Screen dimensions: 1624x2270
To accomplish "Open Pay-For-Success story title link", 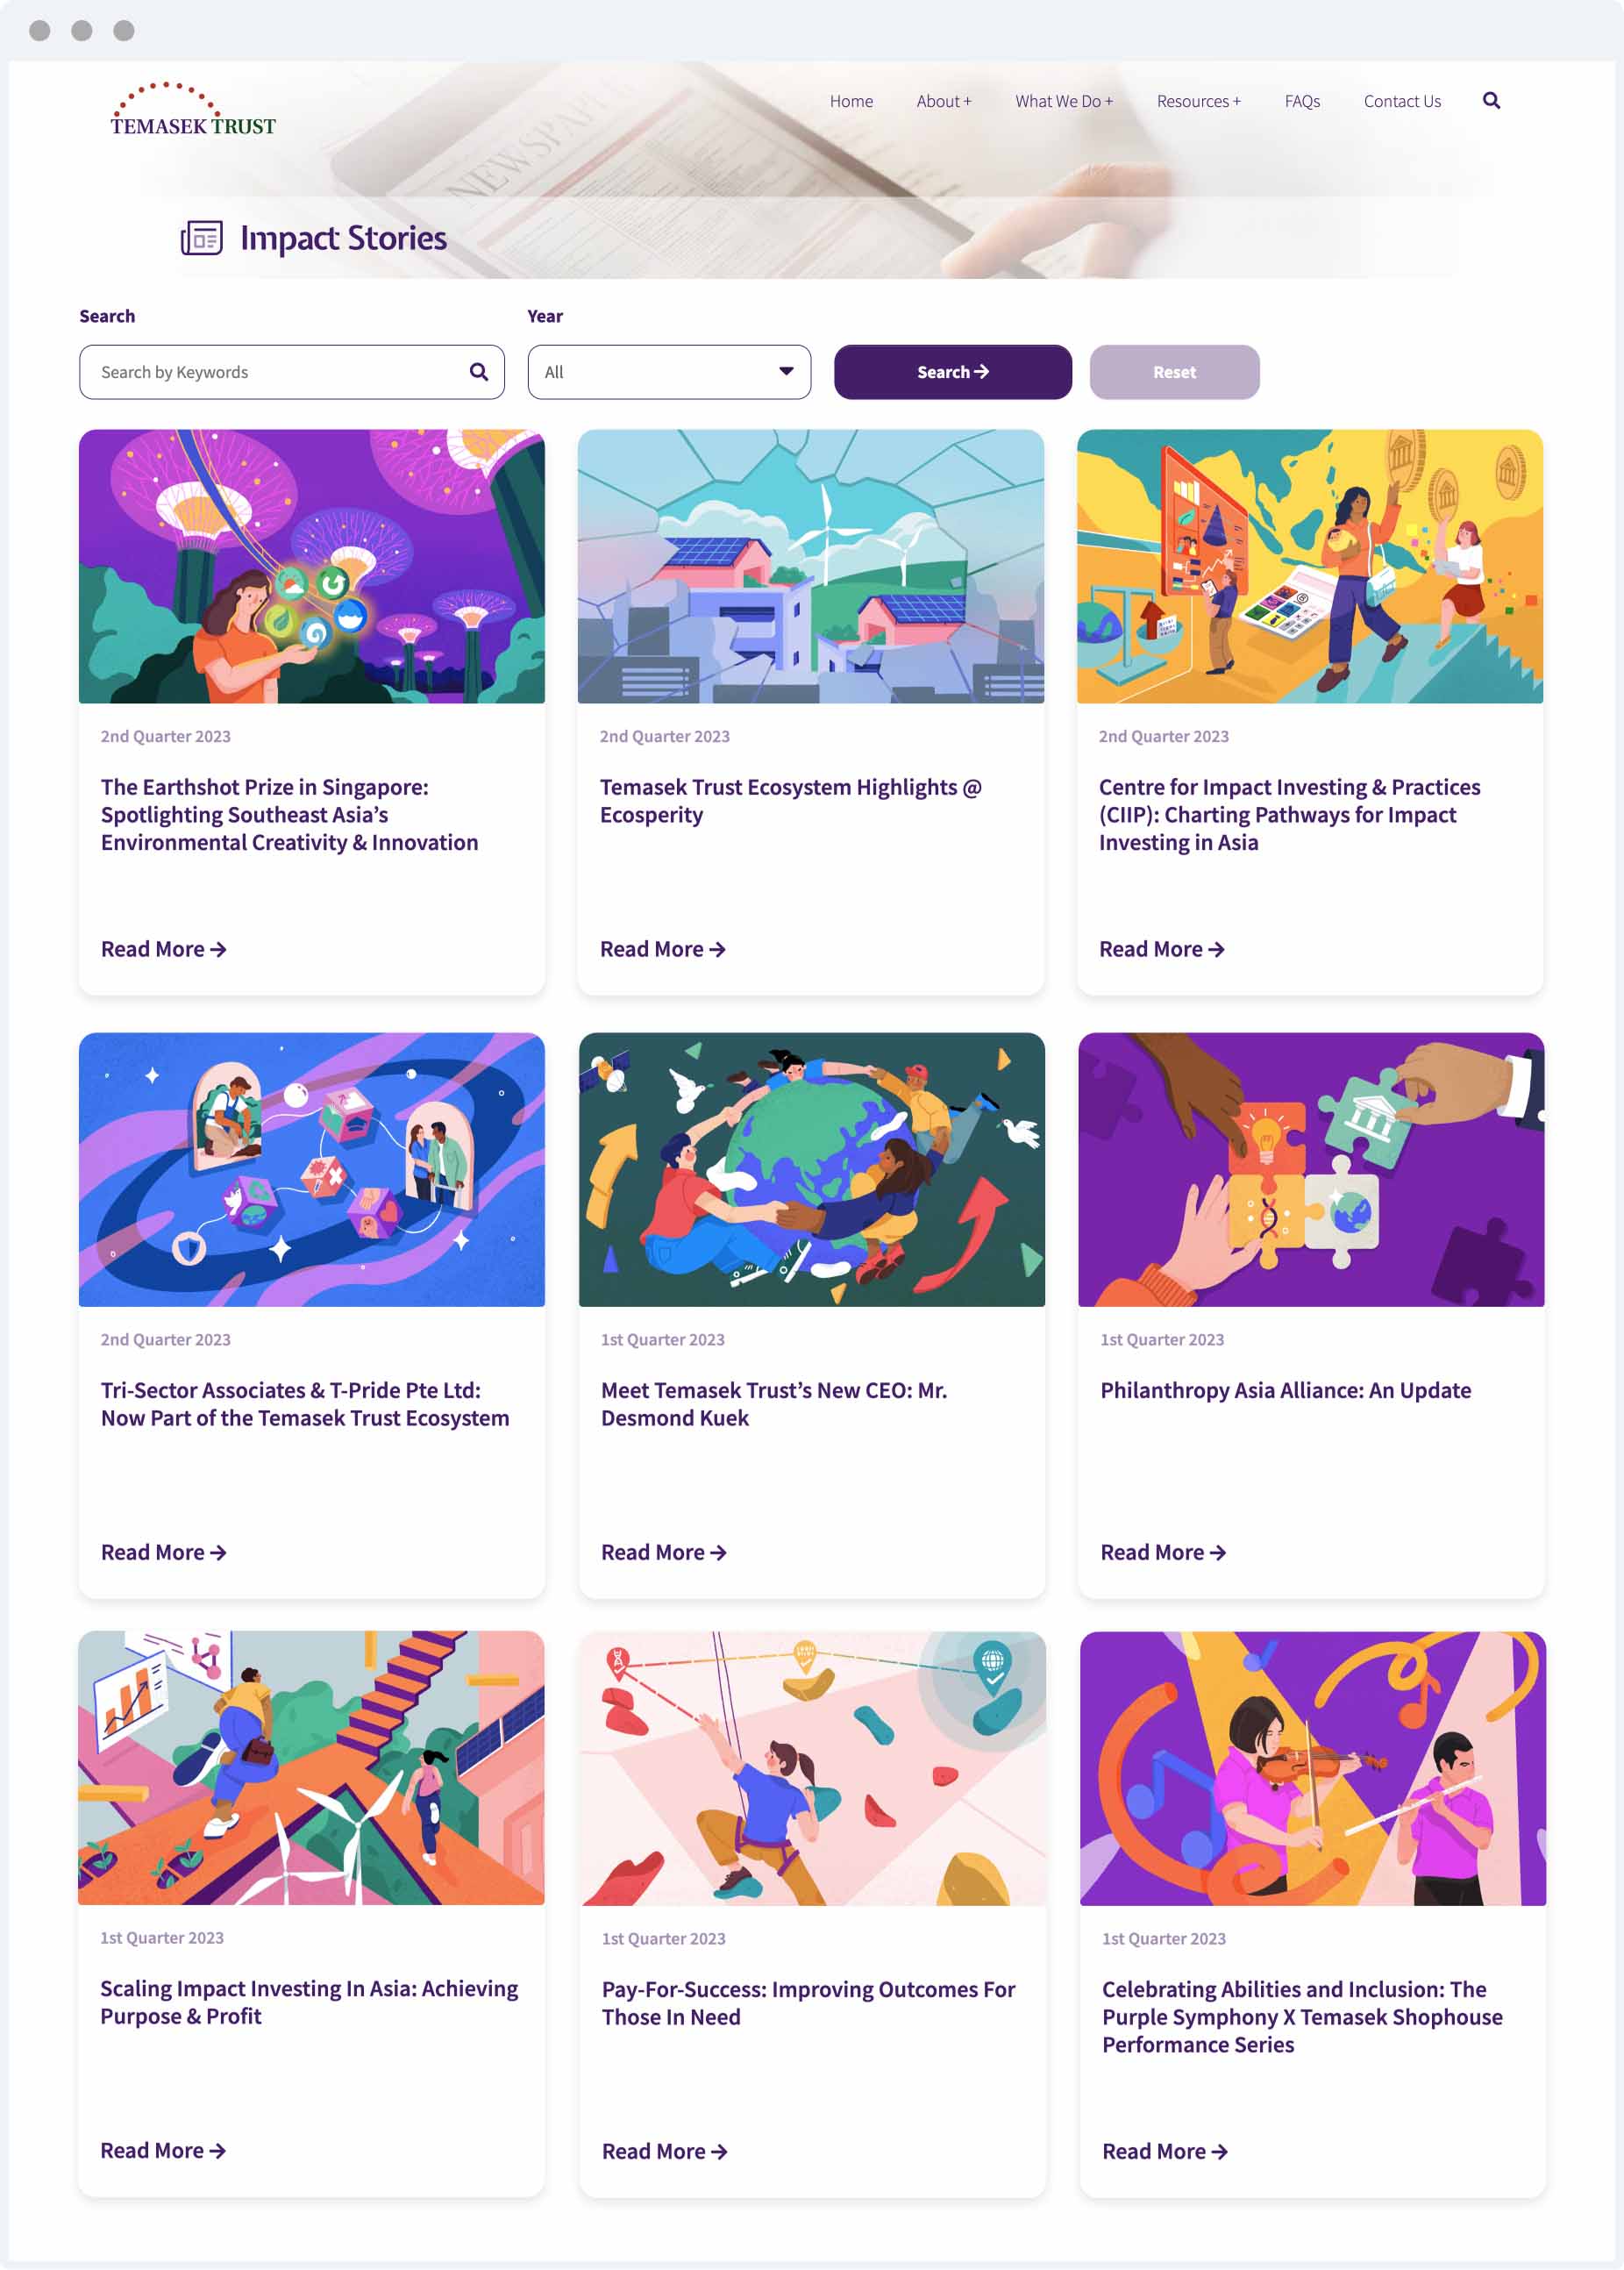I will [x=808, y=2003].
